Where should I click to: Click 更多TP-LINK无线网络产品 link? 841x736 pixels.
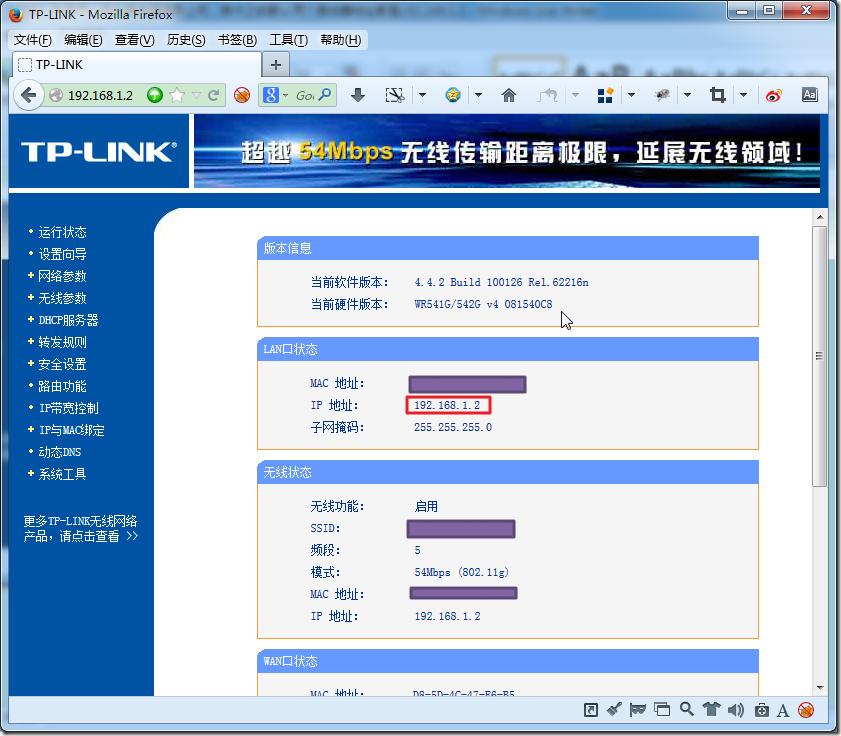click(80, 528)
